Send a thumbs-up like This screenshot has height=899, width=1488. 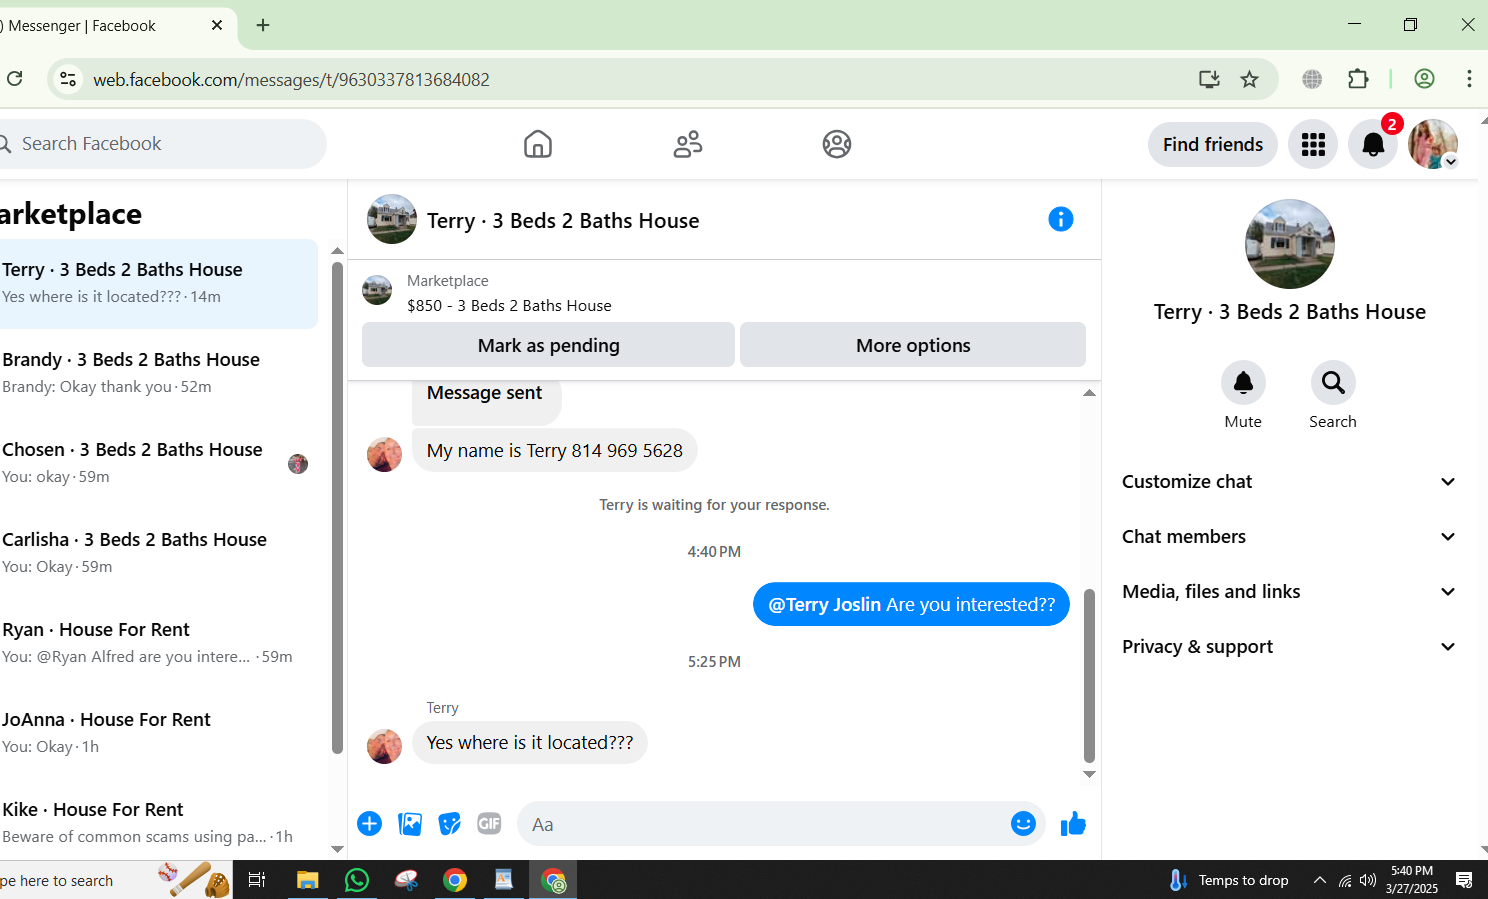pos(1073,824)
